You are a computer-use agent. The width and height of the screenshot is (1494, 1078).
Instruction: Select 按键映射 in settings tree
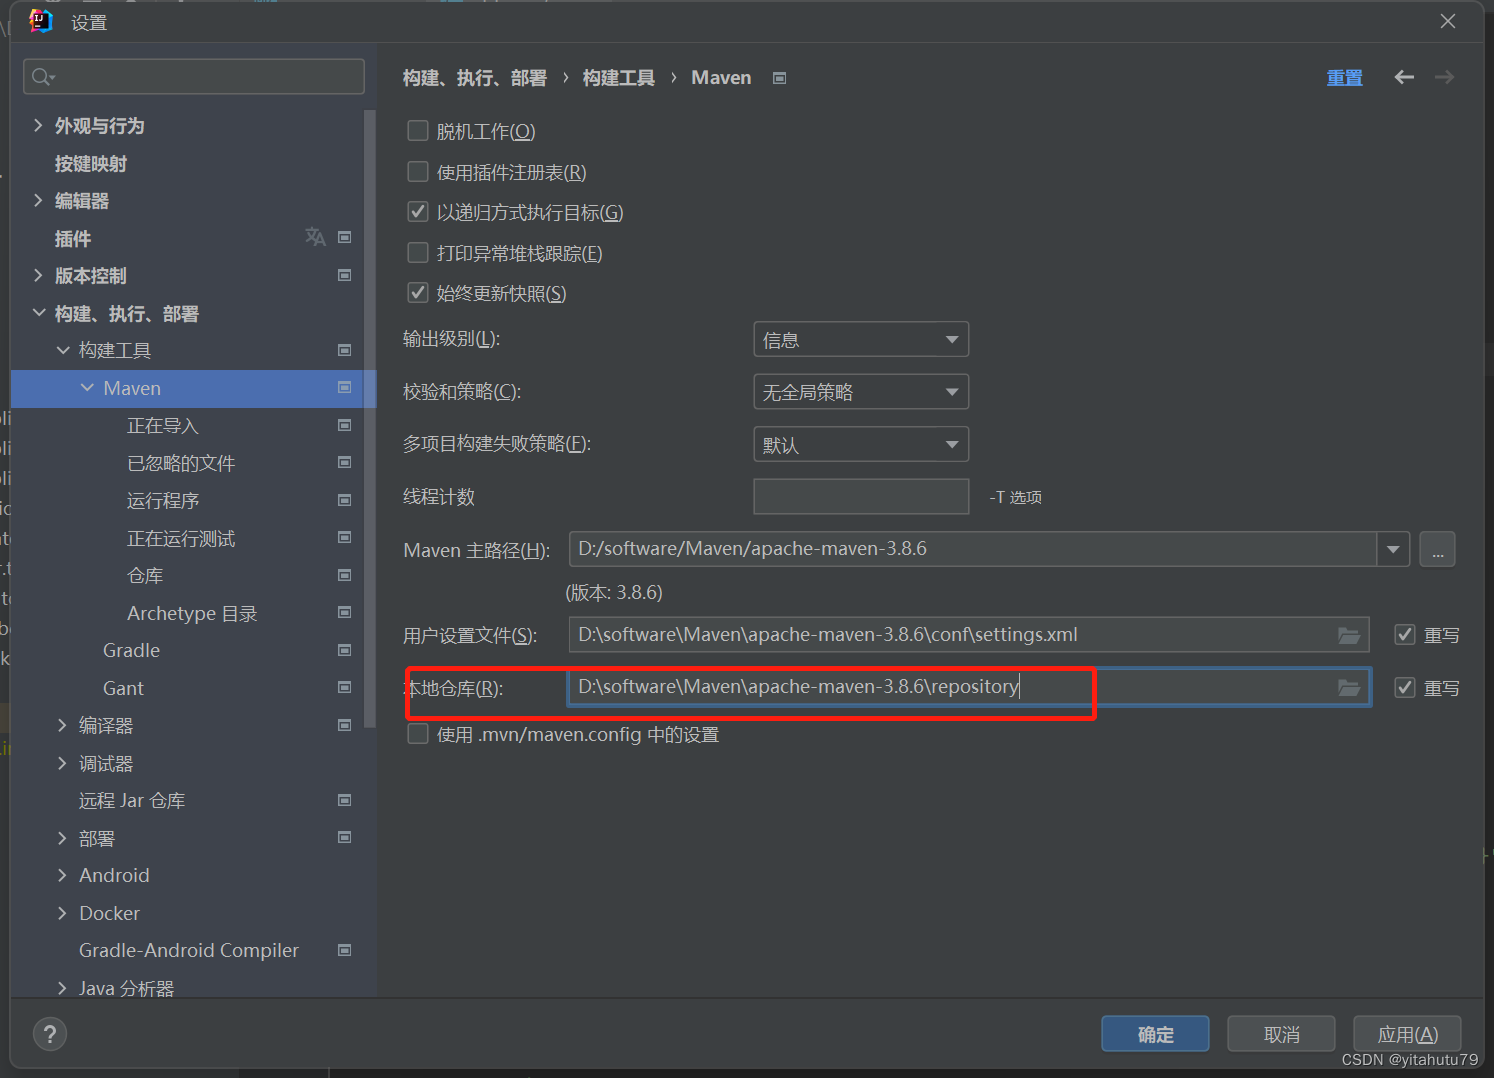point(91,163)
